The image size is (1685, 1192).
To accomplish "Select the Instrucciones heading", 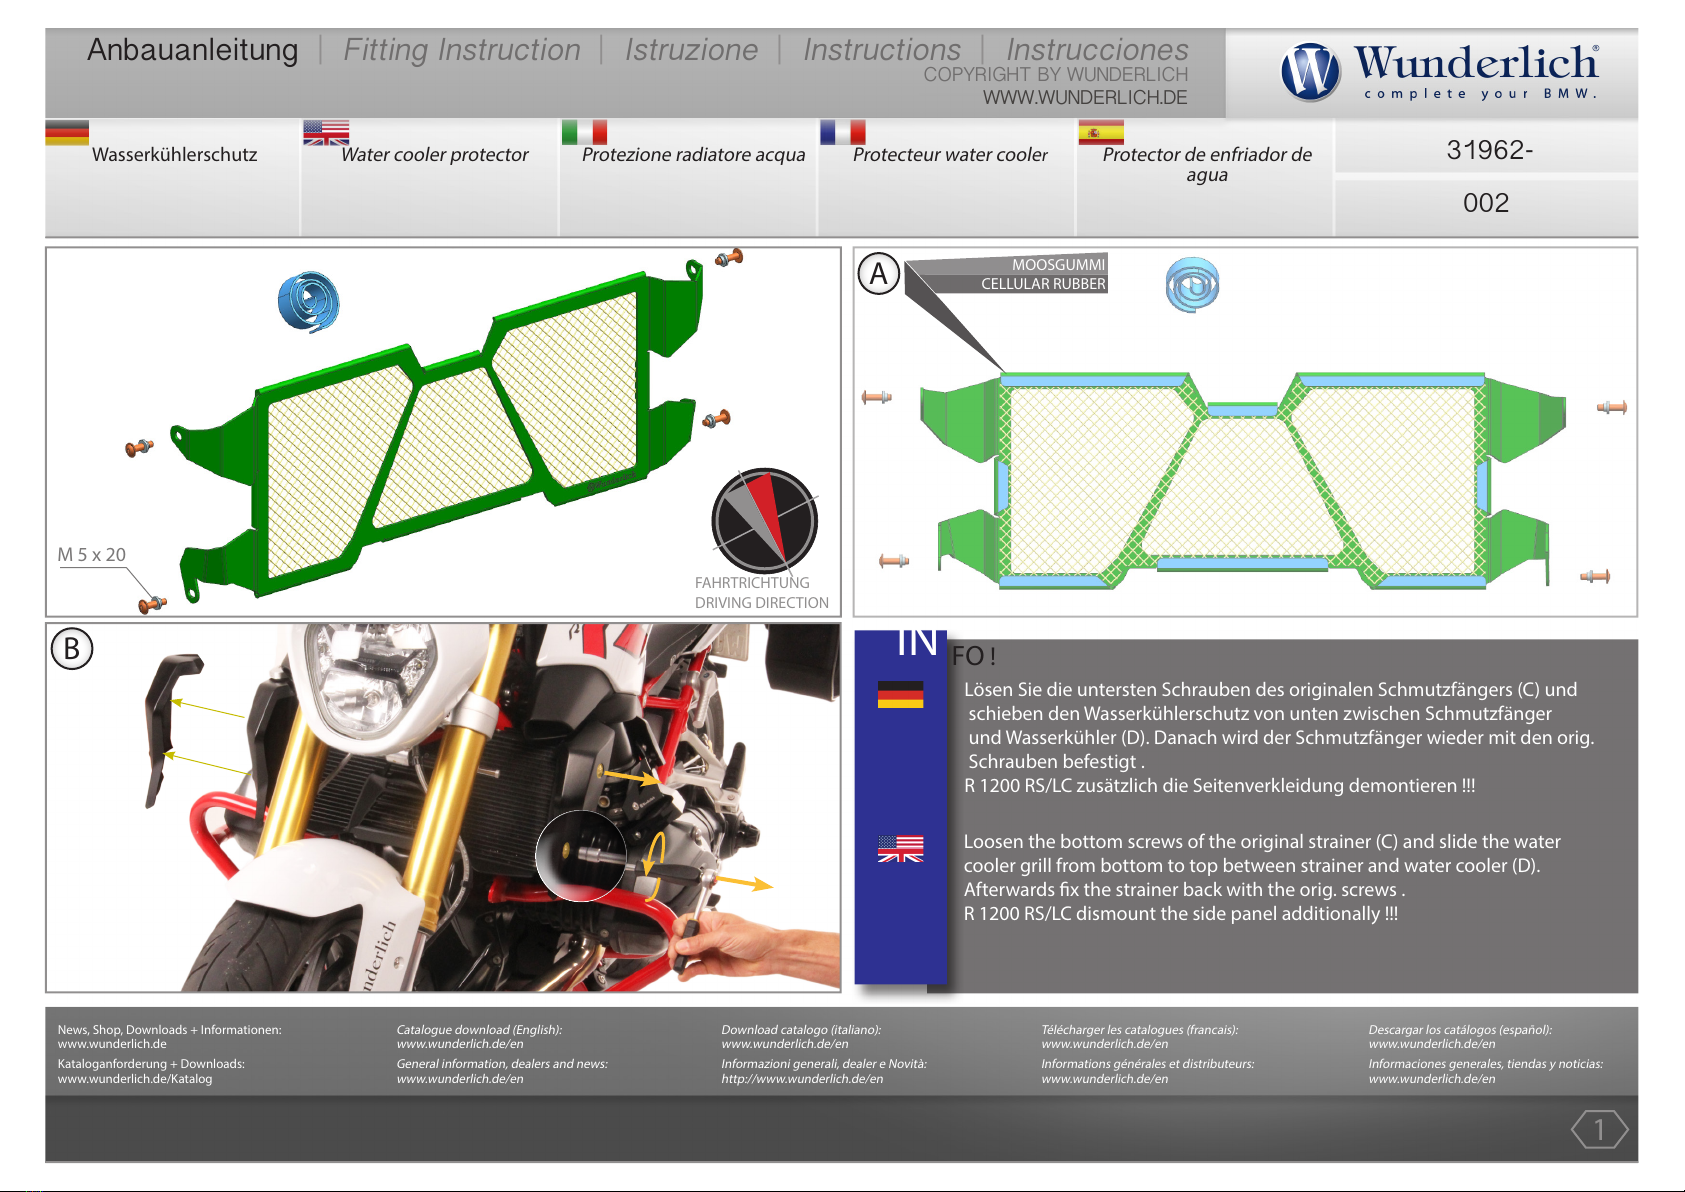I will (1097, 50).
